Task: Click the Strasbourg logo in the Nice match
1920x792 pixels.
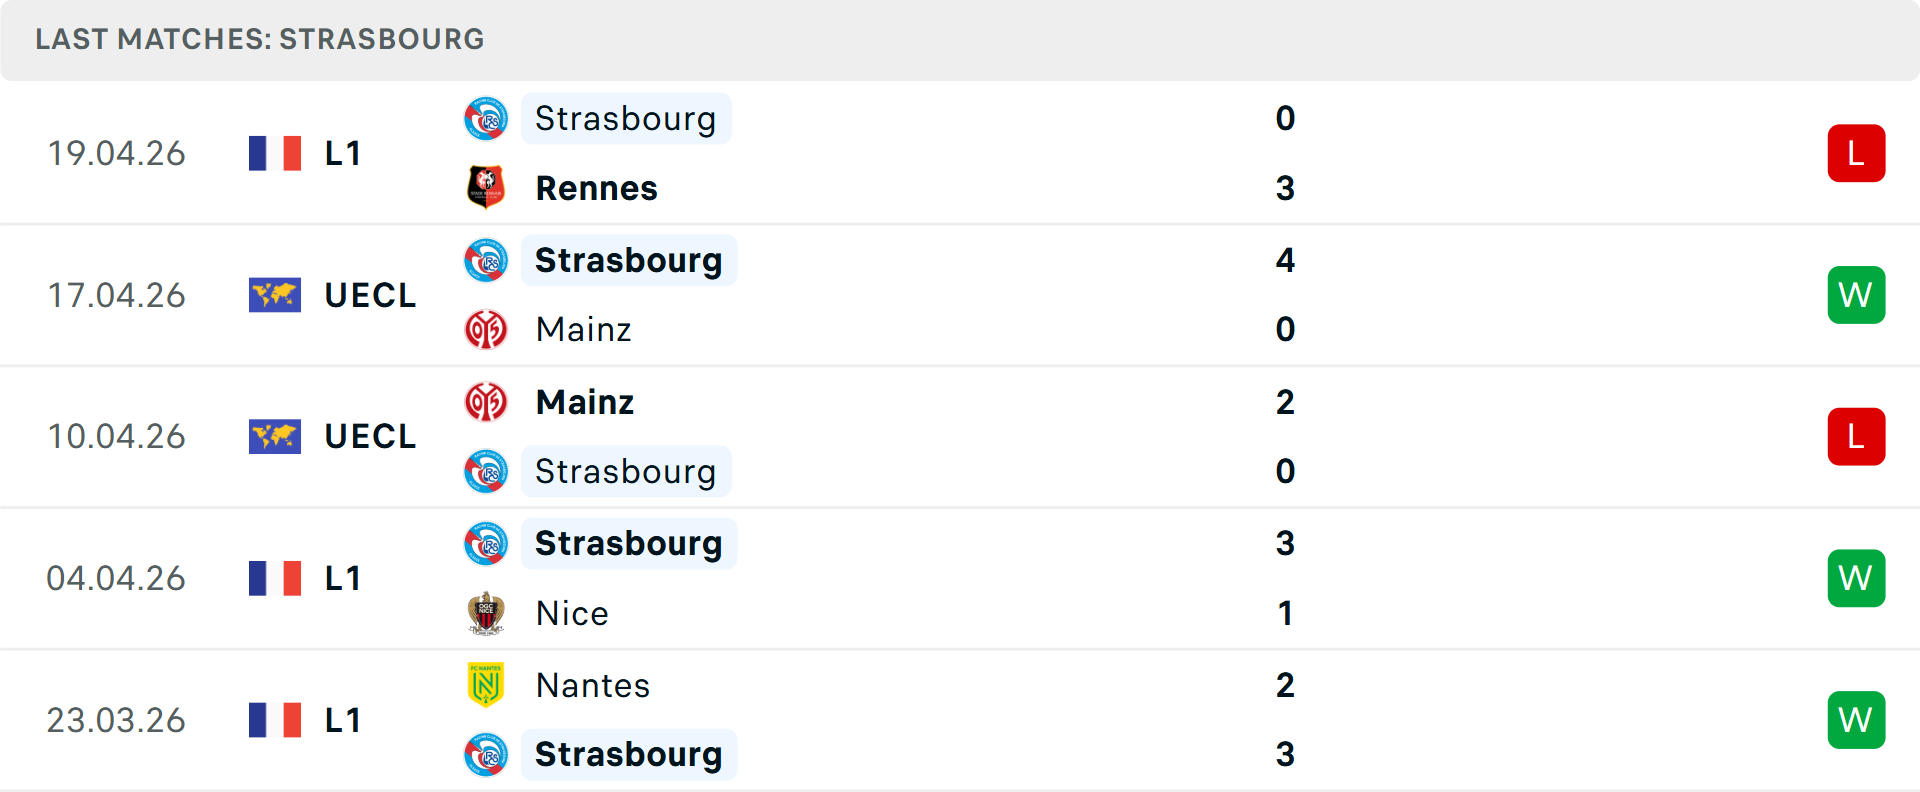Action: 486,543
